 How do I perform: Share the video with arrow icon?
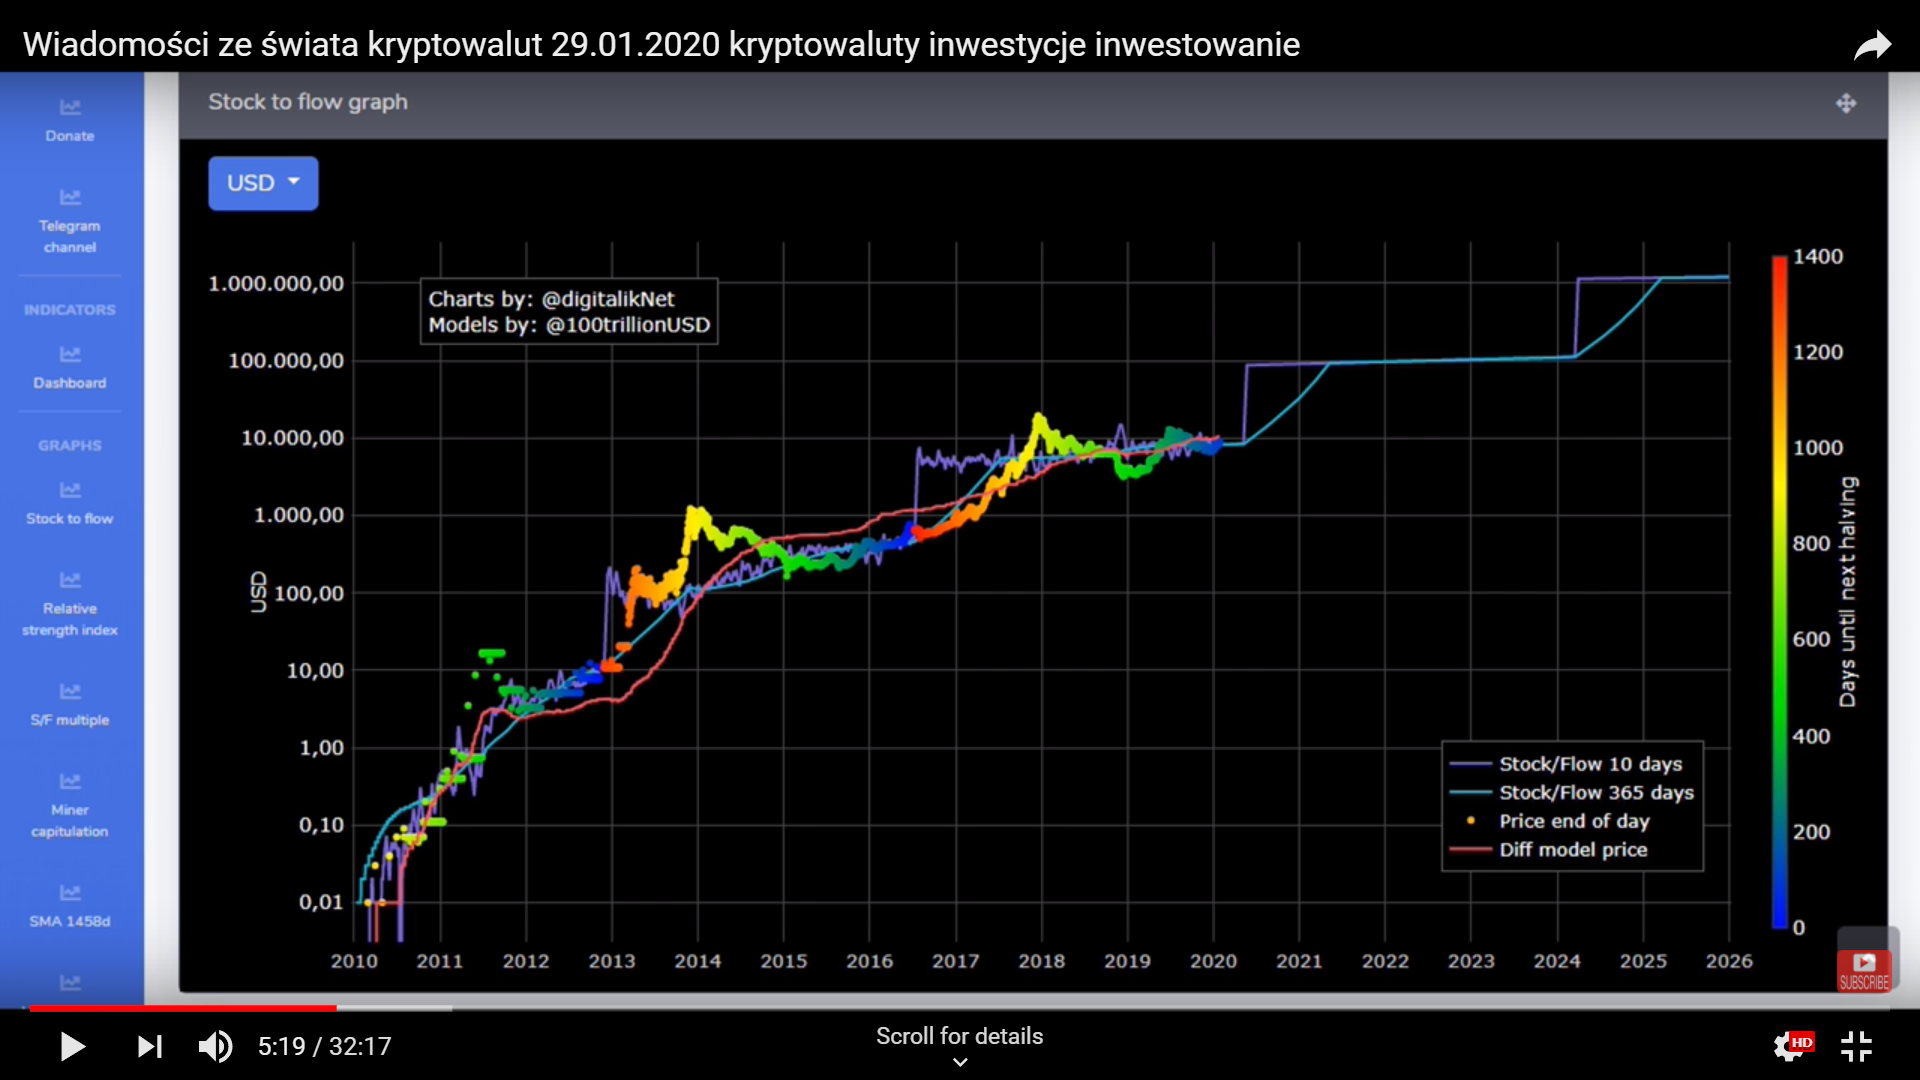(1872, 45)
